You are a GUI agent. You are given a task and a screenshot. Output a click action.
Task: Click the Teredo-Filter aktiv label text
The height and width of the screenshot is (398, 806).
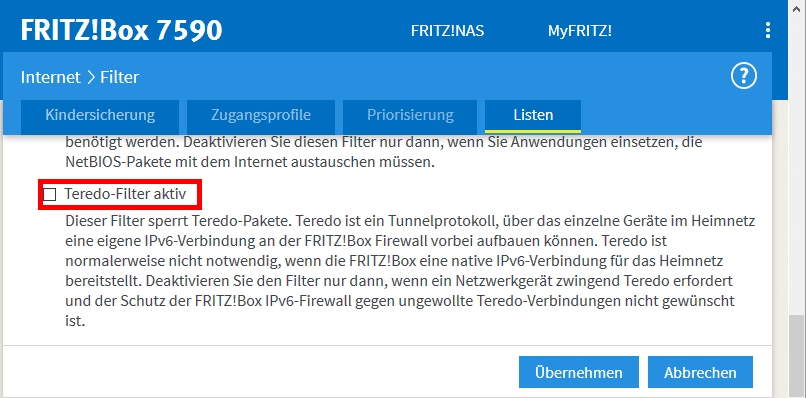125,194
